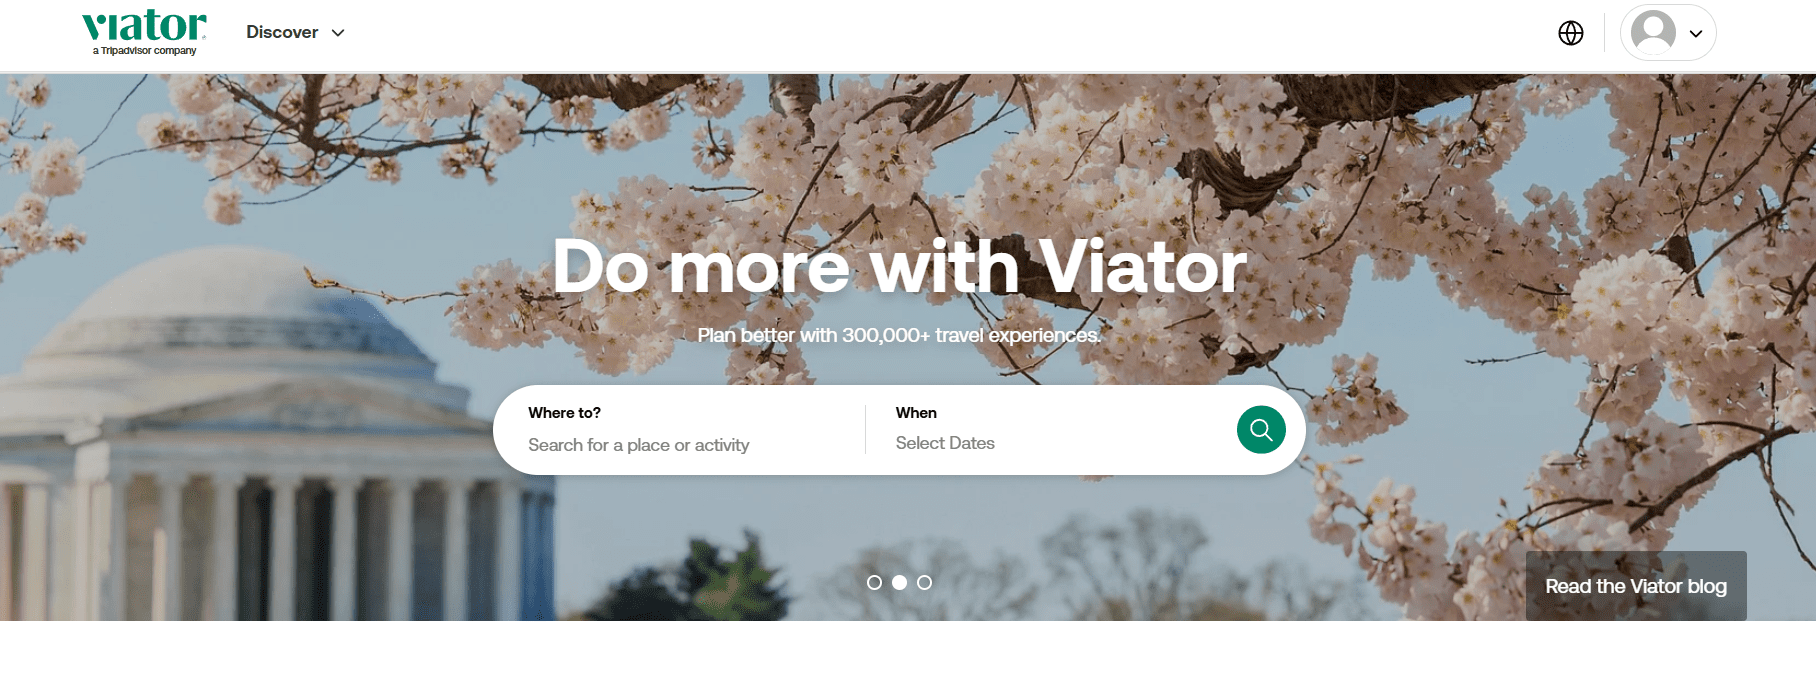Select the third carousel slide dot
Screen dimensions: 1816x682
click(924, 582)
